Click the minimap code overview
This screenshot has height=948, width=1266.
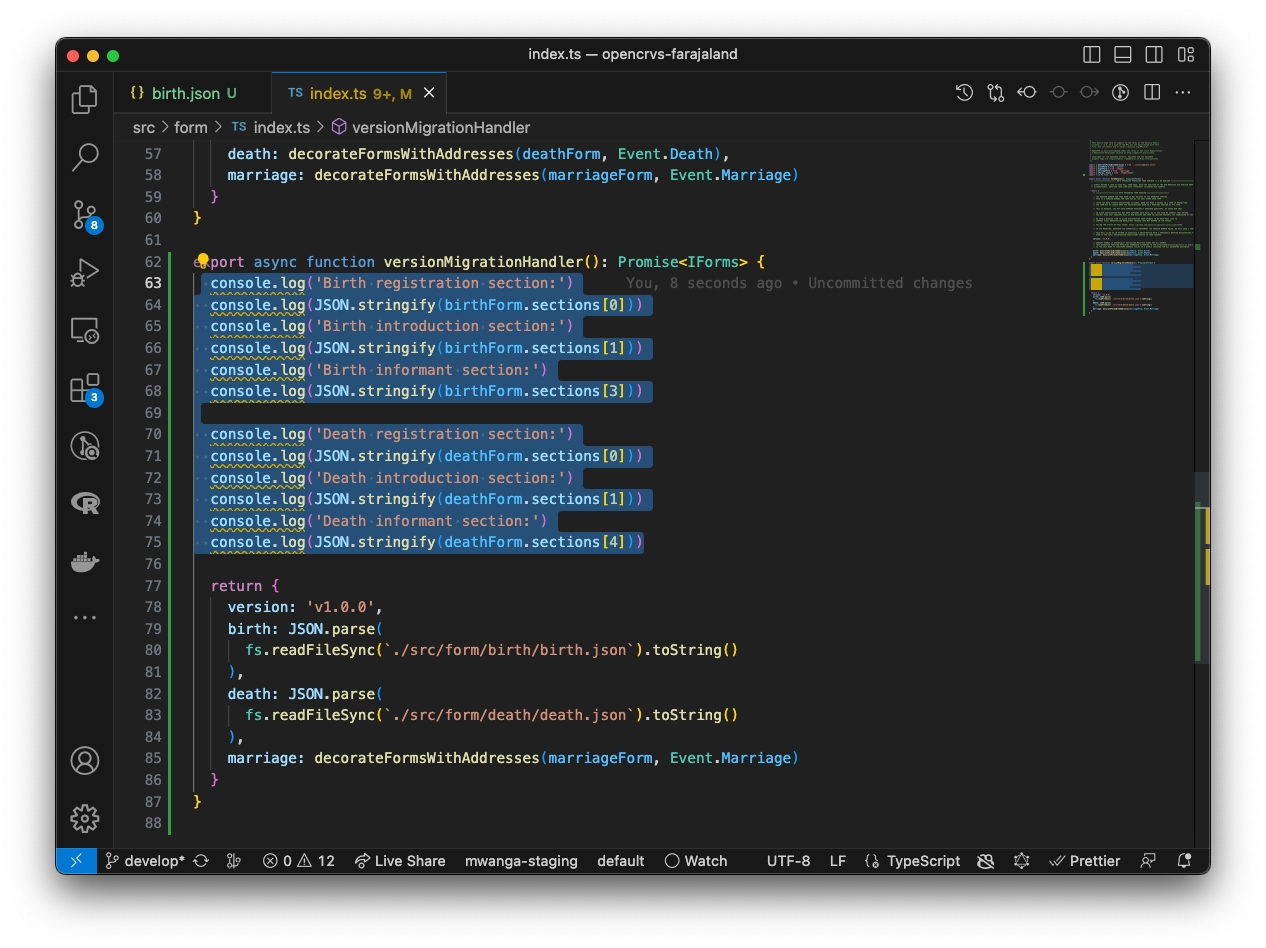[1140, 230]
